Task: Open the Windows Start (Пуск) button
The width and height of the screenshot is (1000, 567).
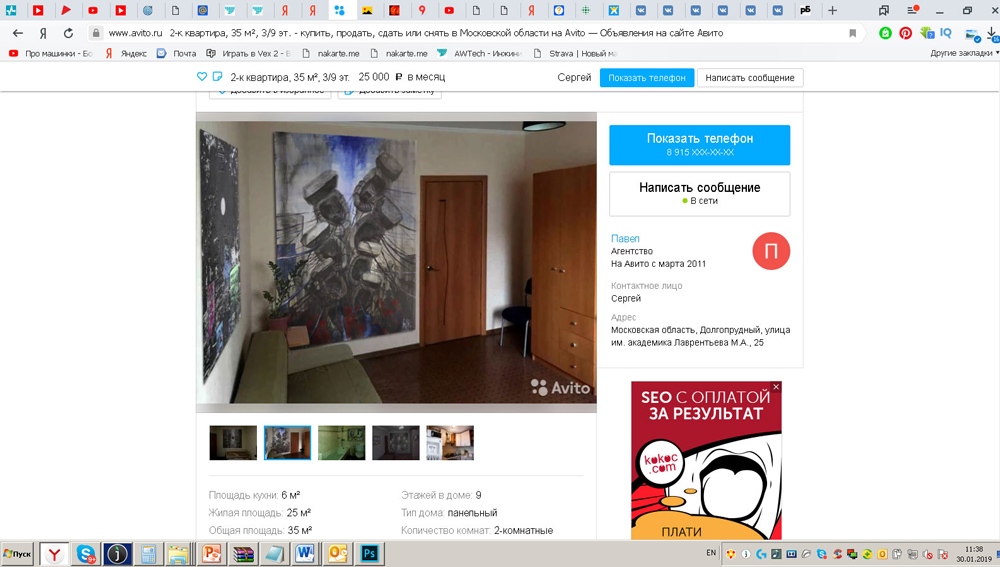Action: tap(17, 554)
